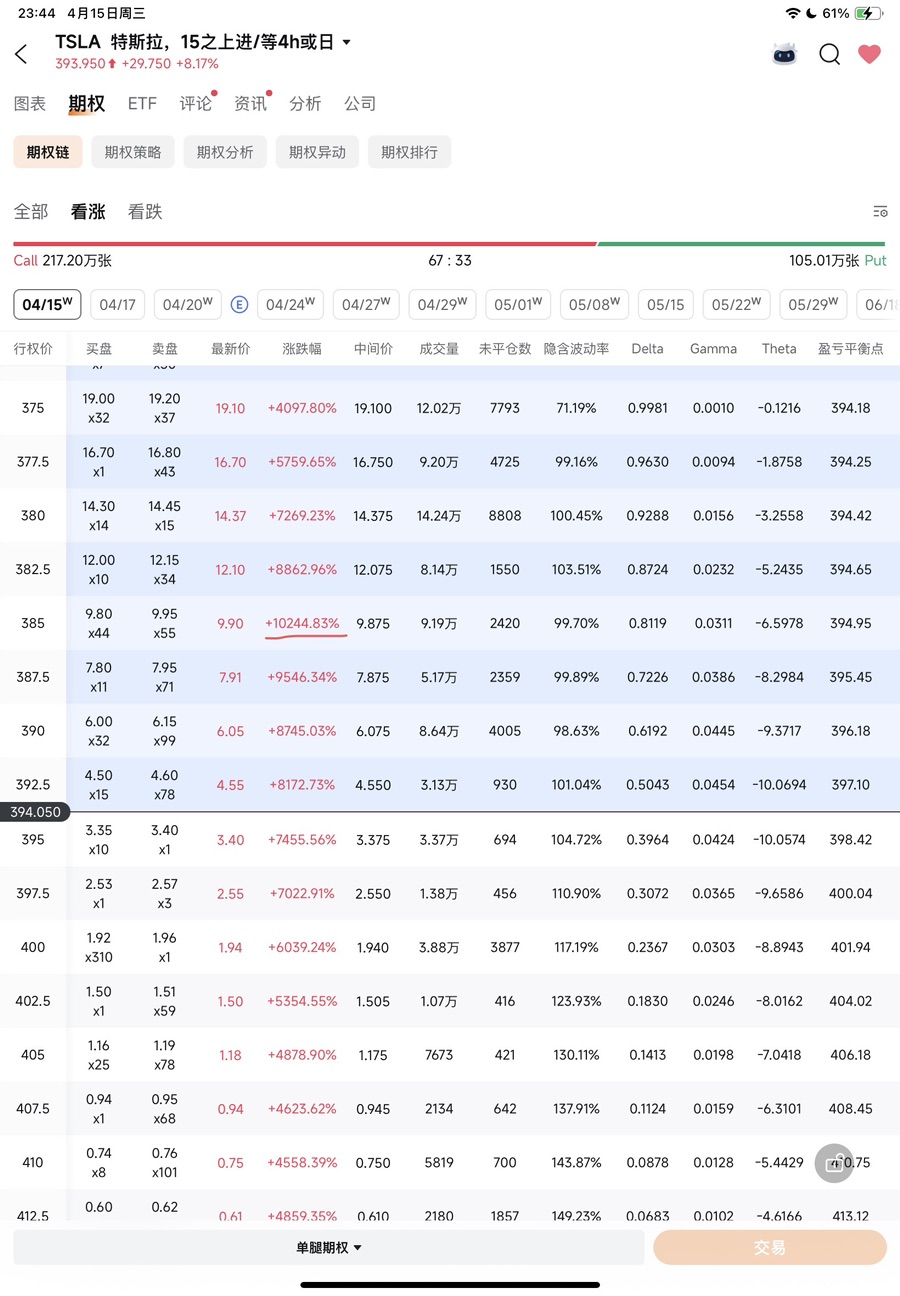Tap the home indicator bar
The height and width of the screenshot is (1296, 900).
[450, 1285]
